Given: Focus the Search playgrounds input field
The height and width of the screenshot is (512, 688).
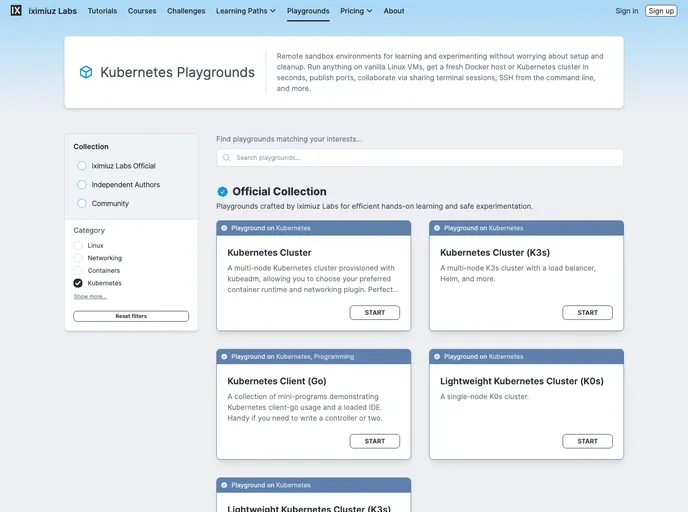Looking at the screenshot, I should point(420,158).
